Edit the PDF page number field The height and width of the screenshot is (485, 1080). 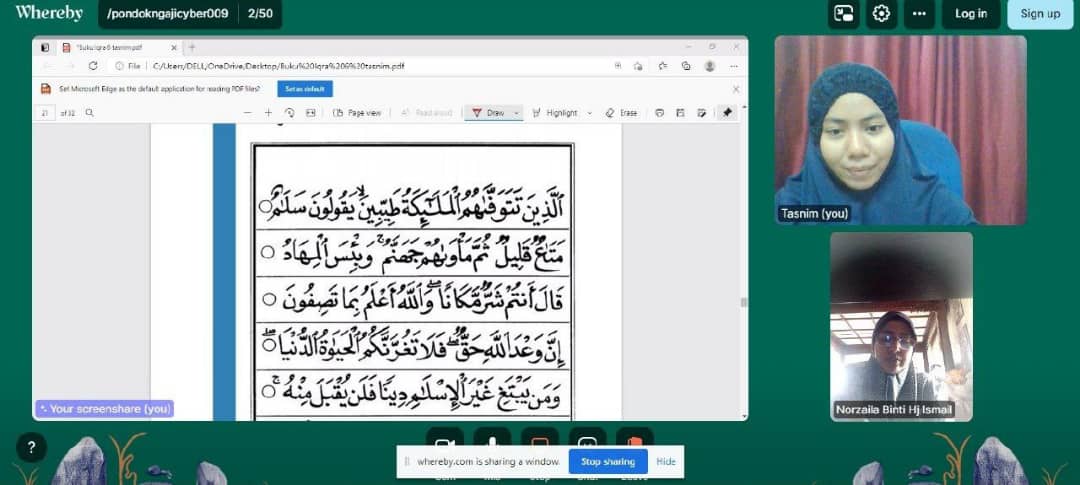click(45, 113)
